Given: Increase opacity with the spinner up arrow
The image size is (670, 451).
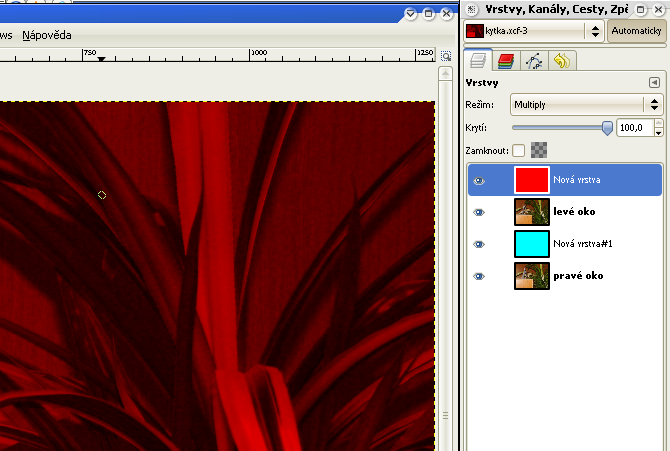Looking at the screenshot, I should (x=658, y=123).
